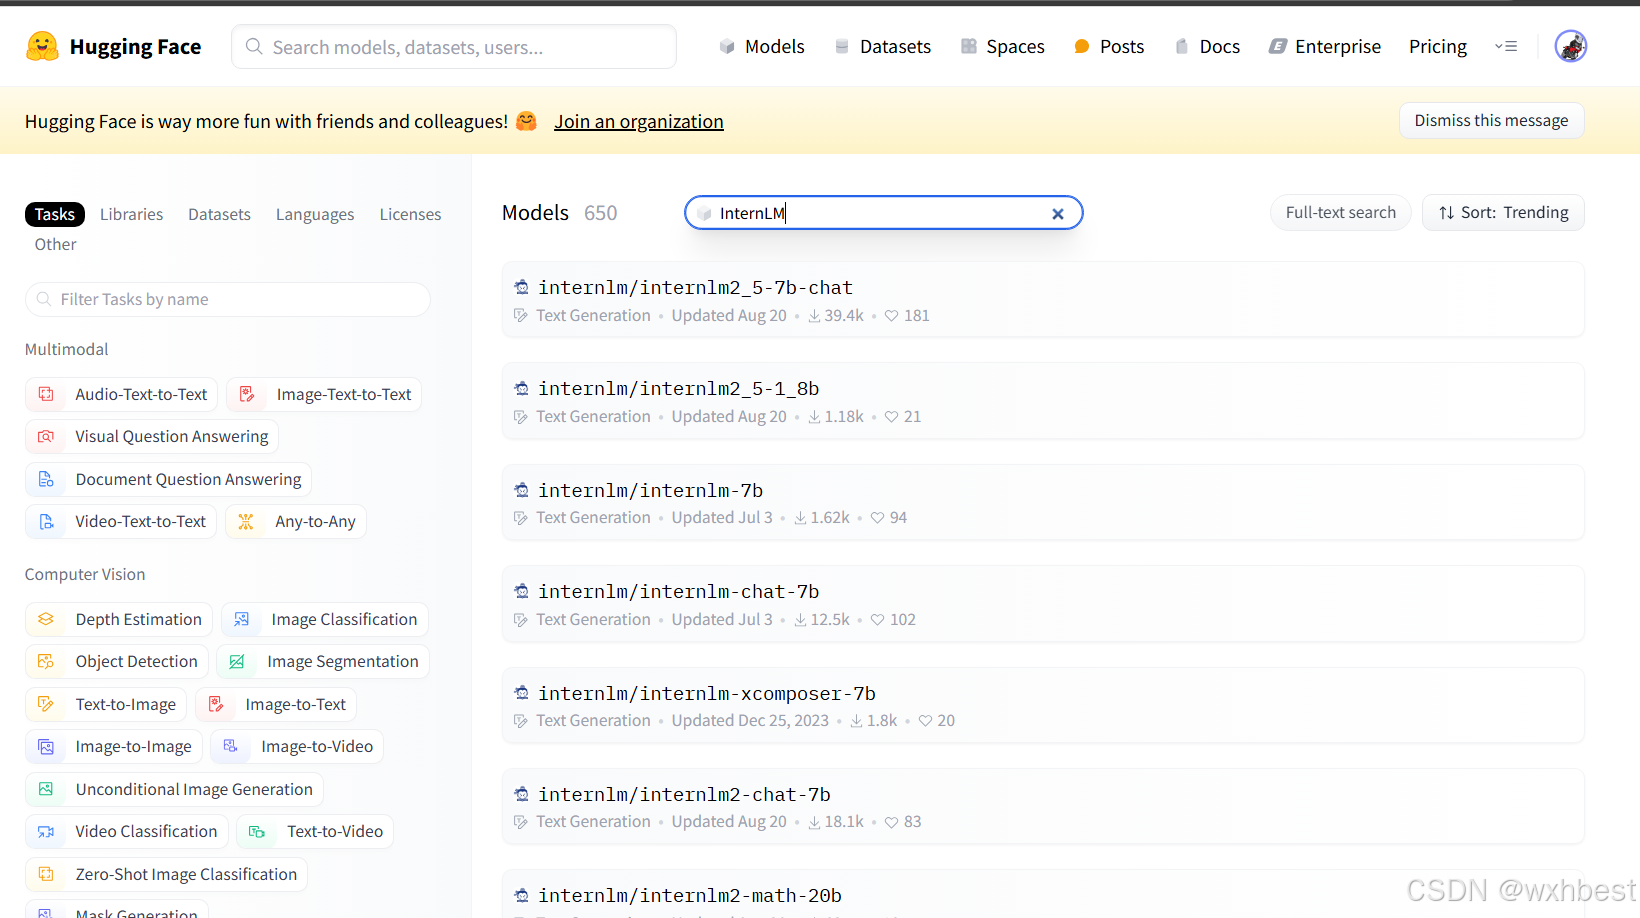
Task: Click the Zero-Shot Image Classification icon
Action: click(46, 874)
